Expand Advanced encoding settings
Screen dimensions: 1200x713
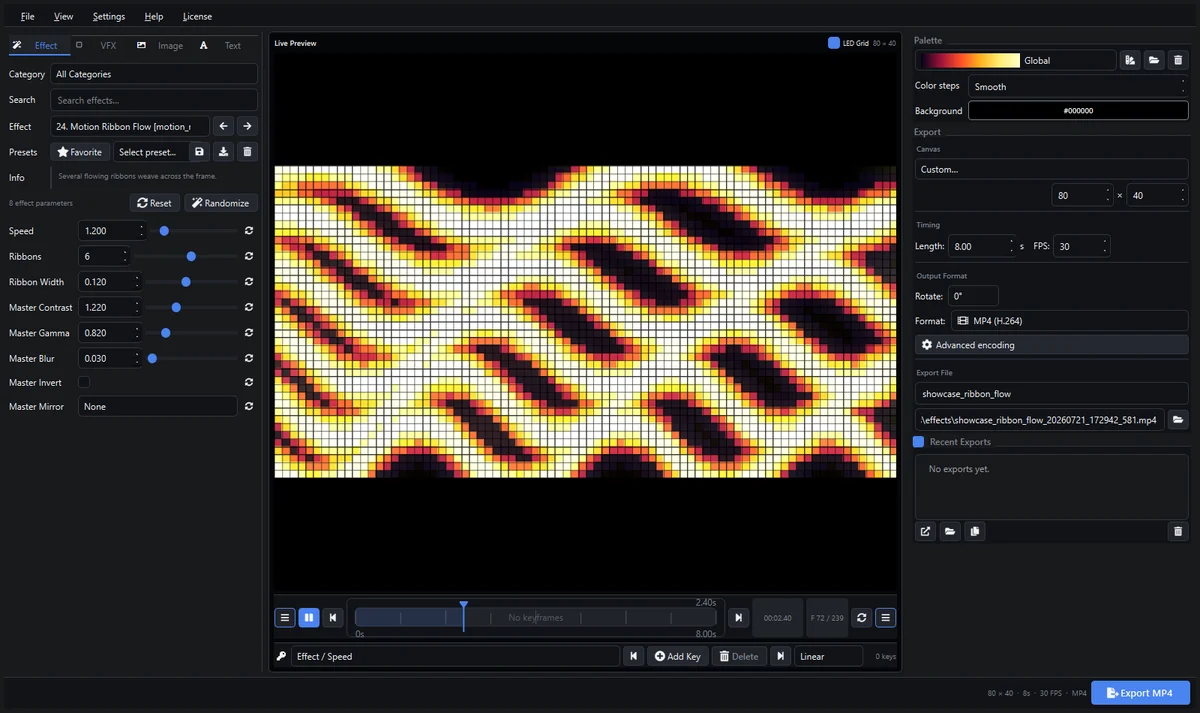click(x=1052, y=345)
